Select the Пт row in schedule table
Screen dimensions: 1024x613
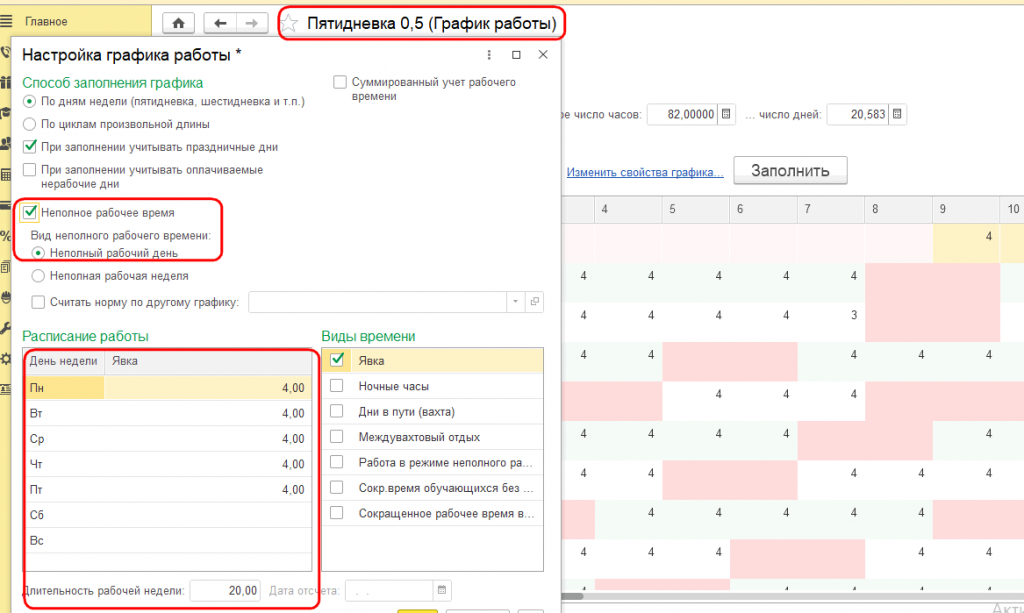click(x=167, y=490)
